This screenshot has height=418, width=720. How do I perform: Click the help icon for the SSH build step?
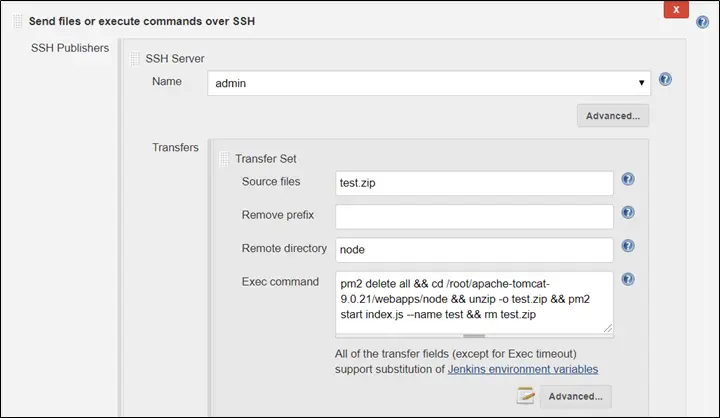click(702, 21)
